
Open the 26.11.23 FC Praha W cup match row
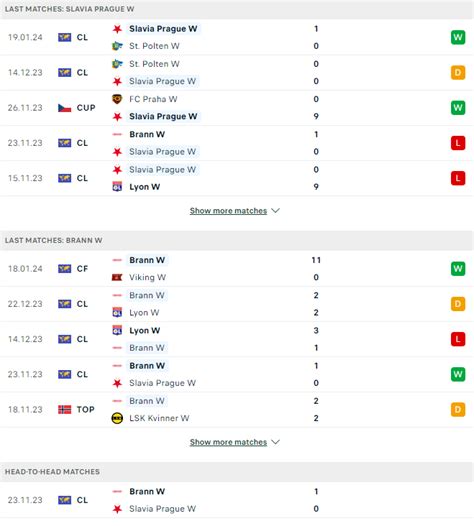click(x=237, y=108)
